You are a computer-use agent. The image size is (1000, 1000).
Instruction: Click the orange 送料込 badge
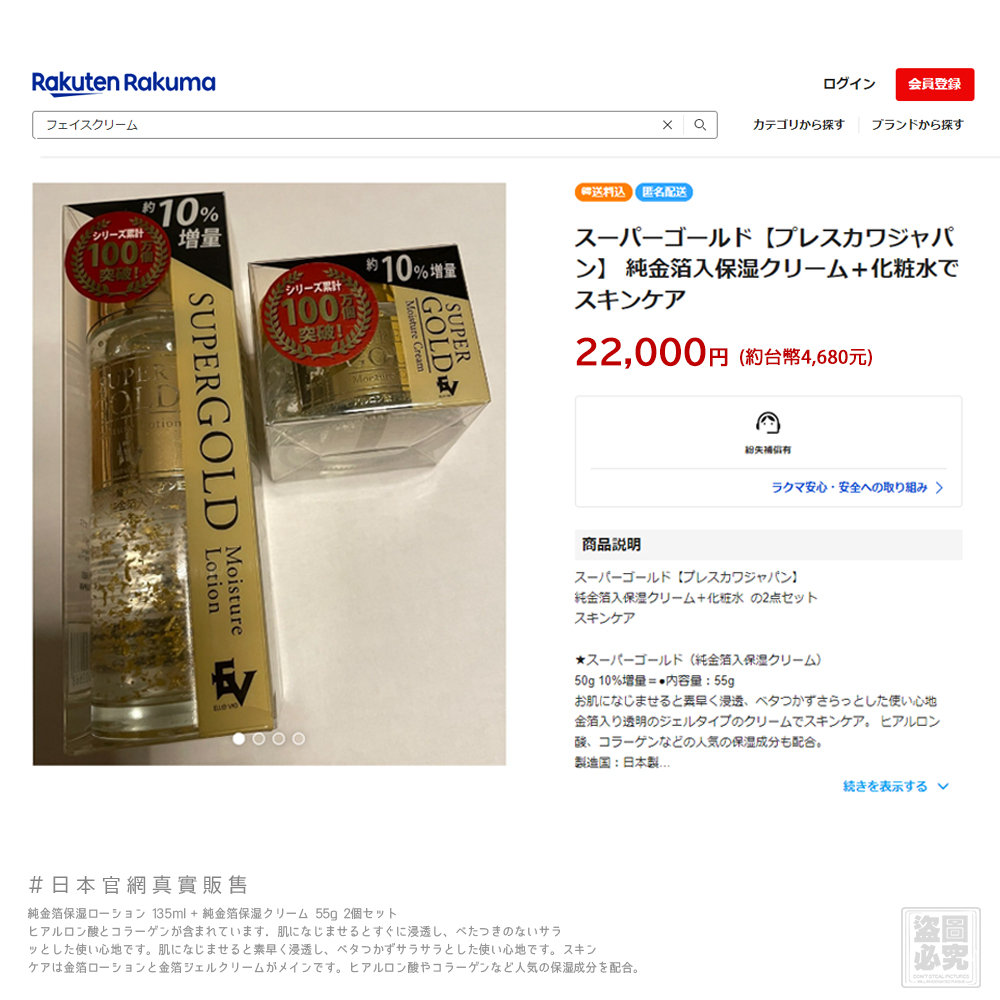coord(603,192)
